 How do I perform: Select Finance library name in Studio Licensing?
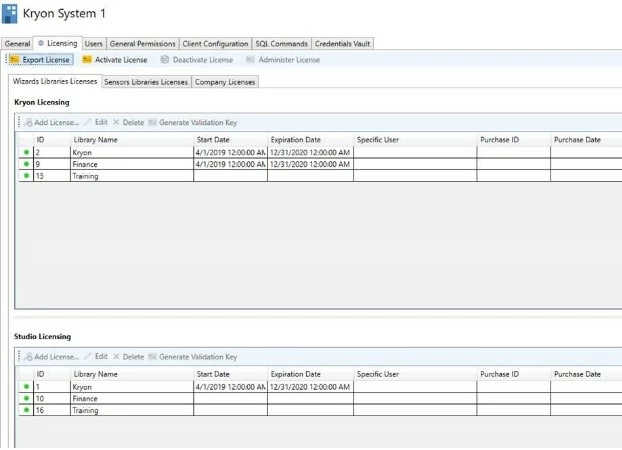(x=85, y=398)
